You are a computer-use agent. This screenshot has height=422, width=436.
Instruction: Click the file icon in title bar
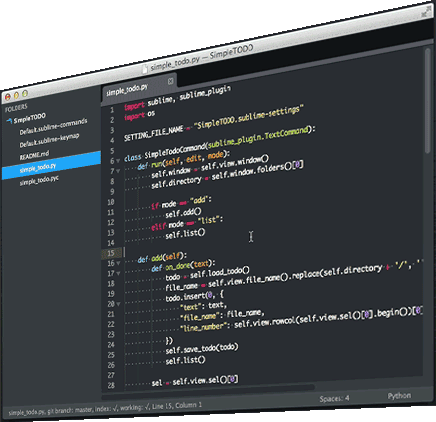145,69
